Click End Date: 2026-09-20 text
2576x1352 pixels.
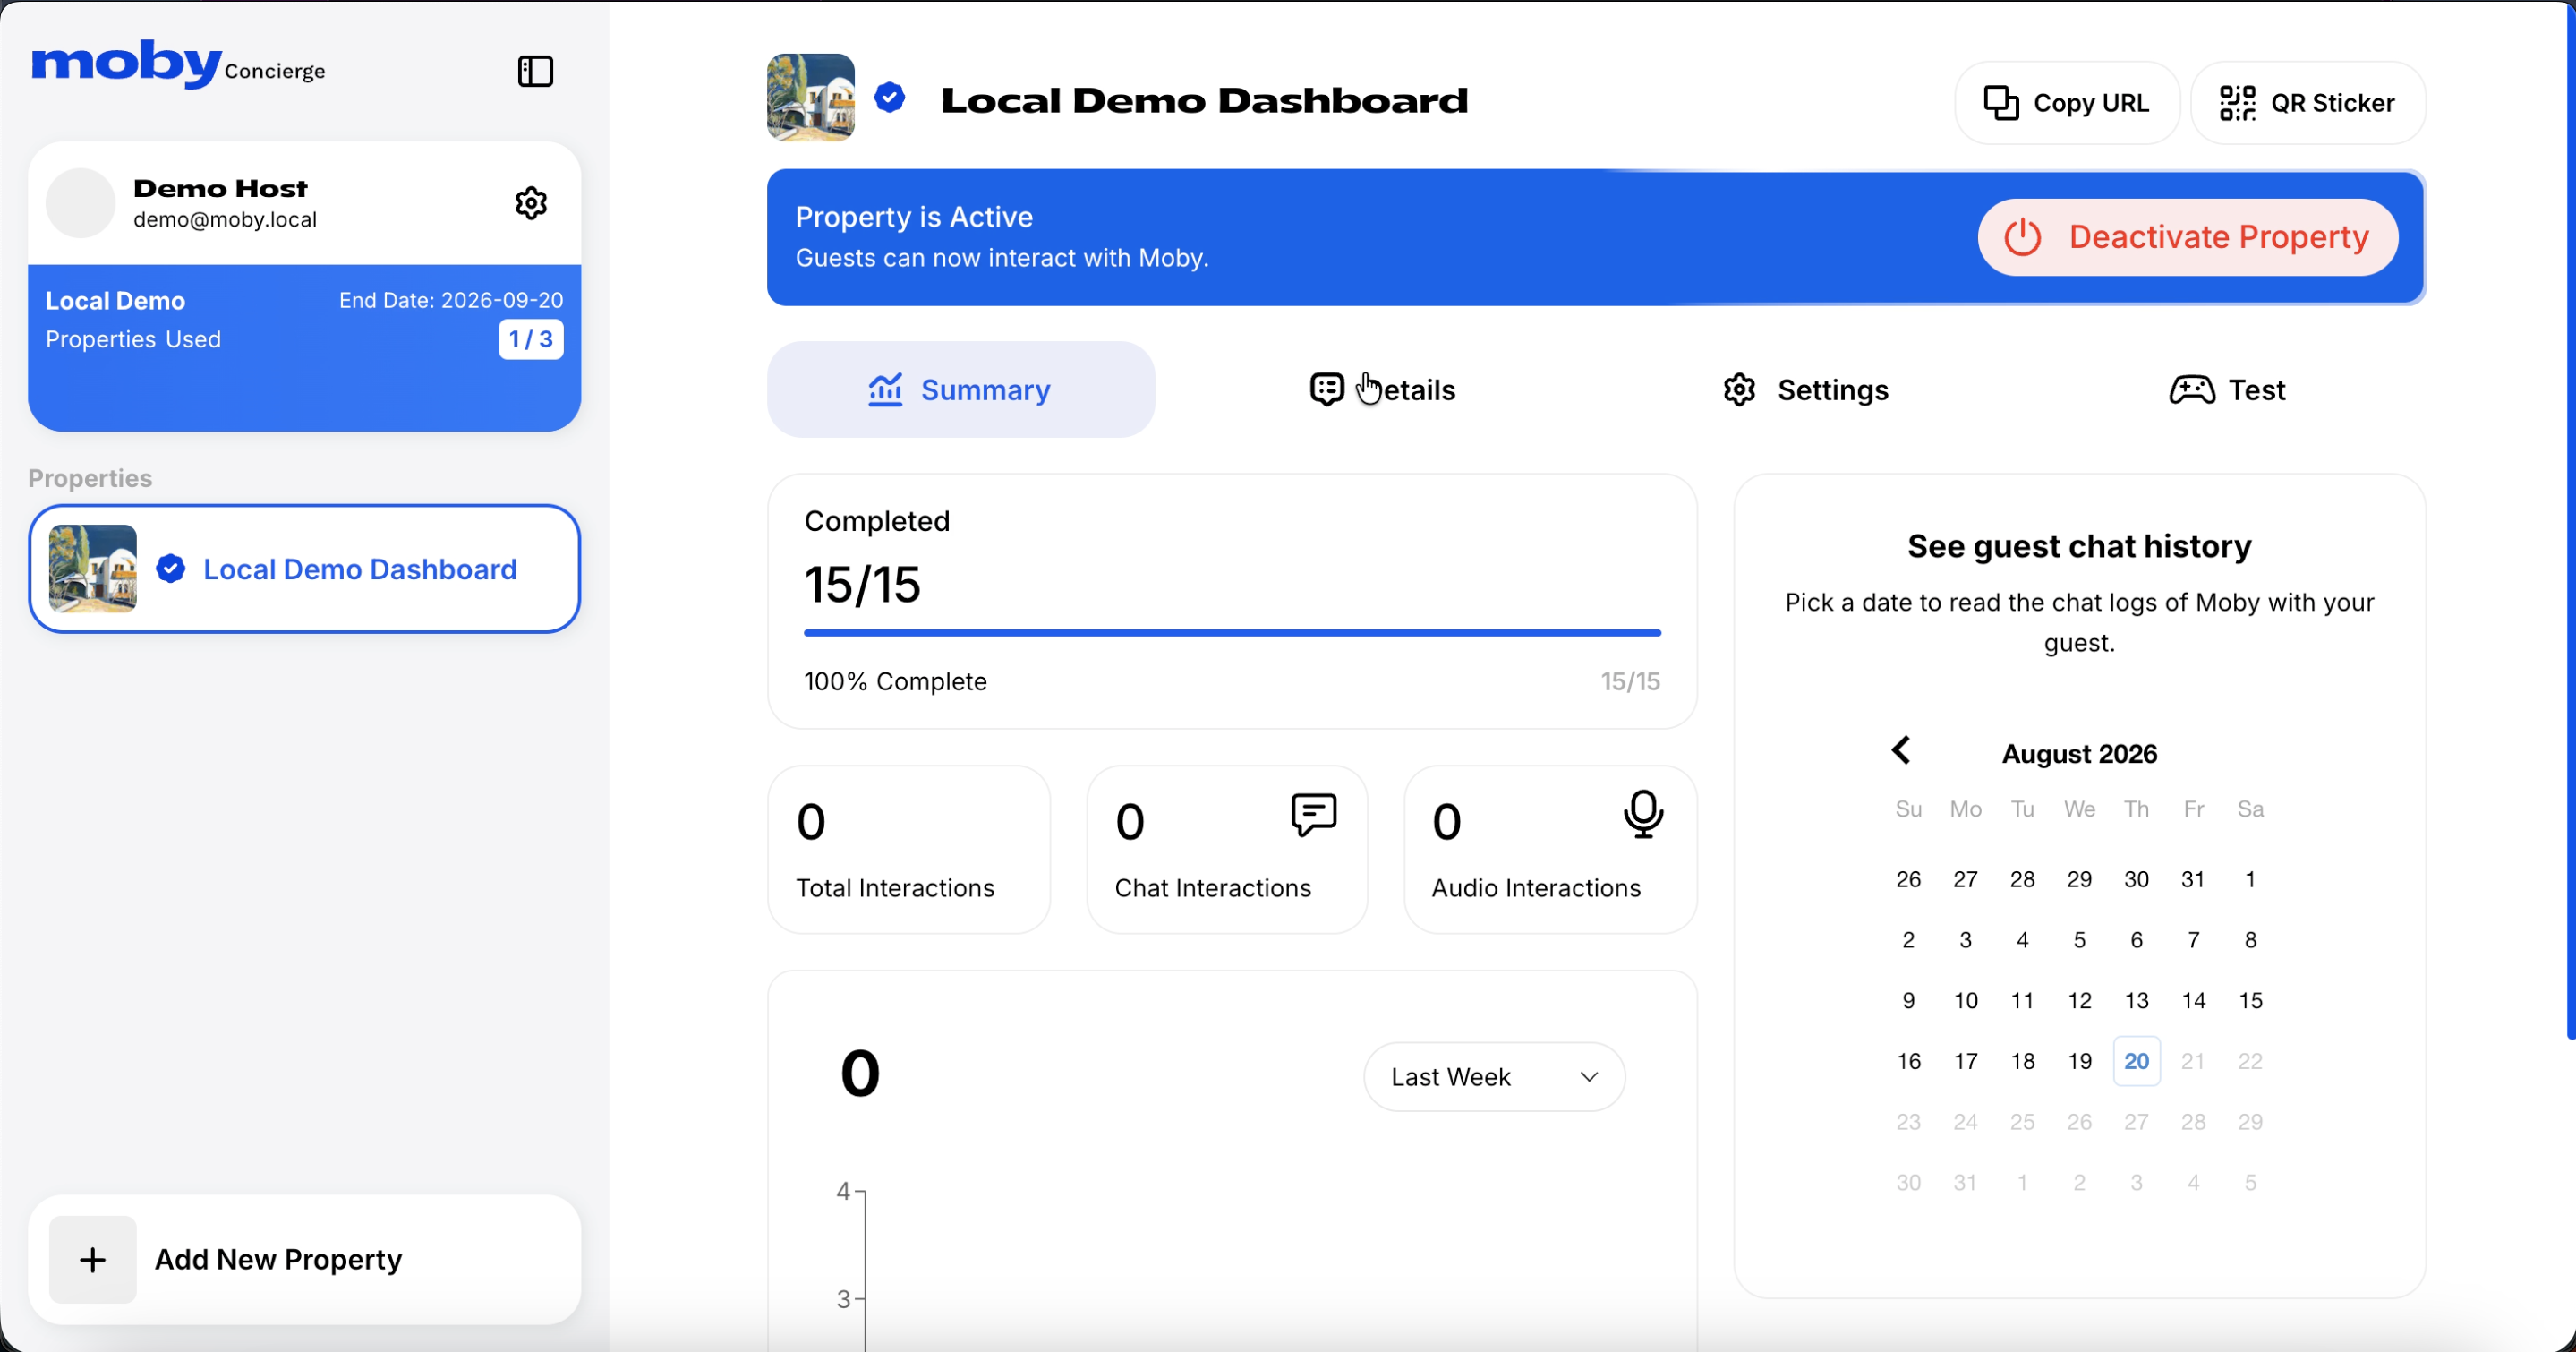pyautogui.click(x=451, y=300)
